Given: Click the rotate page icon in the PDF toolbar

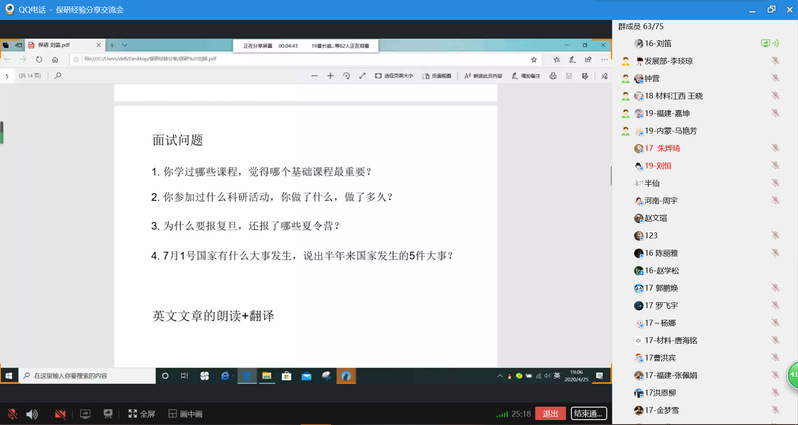Looking at the screenshot, I should click(346, 76).
